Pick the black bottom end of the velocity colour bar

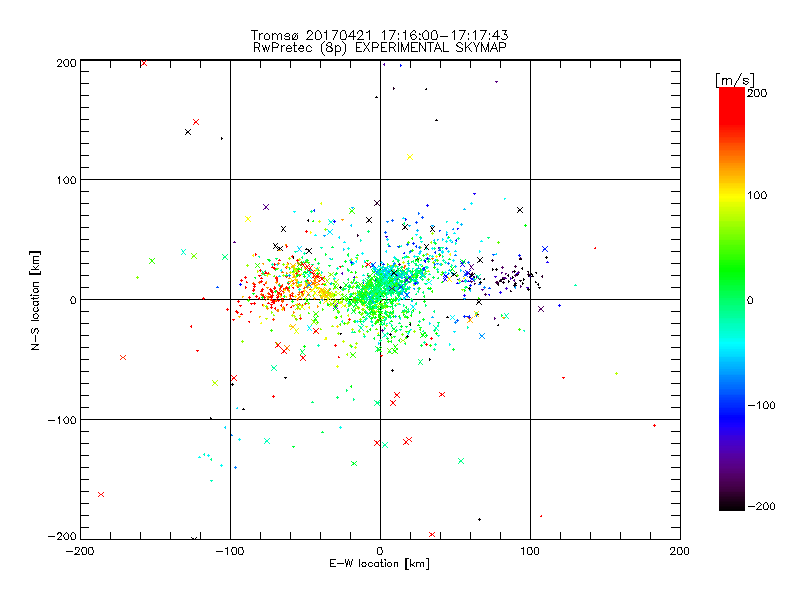tap(732, 505)
